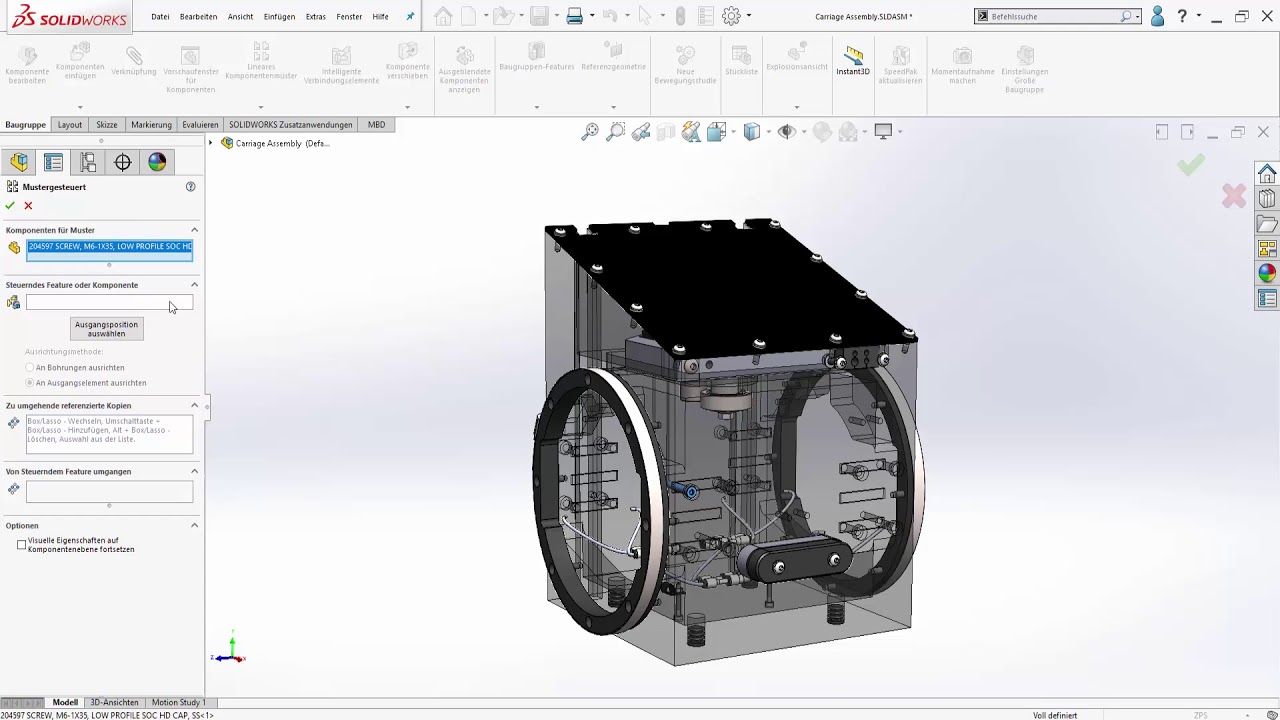Select An Ausgangselement ausrichten radio button
Image resolution: width=1280 pixels, height=720 pixels.
click(30, 382)
